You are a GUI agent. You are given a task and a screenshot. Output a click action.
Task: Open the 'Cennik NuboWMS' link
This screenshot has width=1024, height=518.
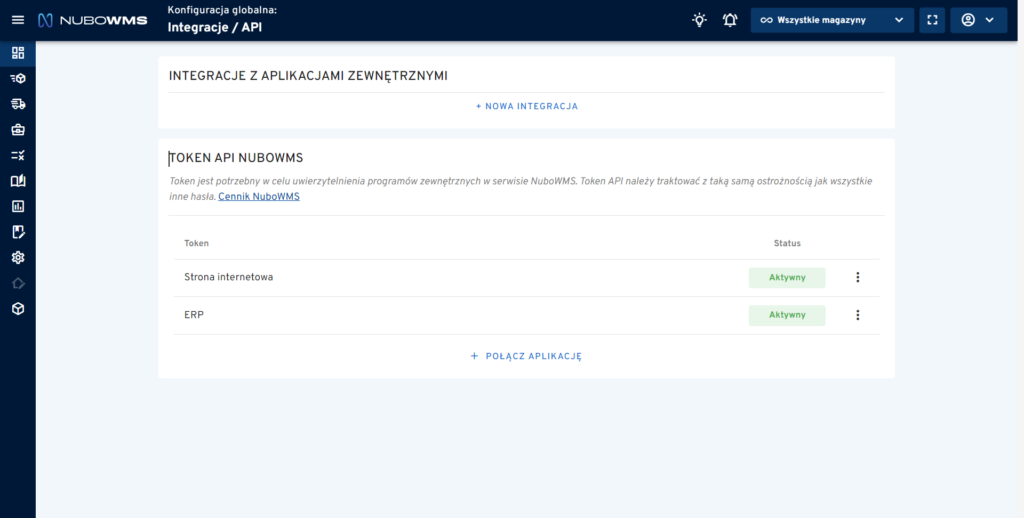[259, 197]
